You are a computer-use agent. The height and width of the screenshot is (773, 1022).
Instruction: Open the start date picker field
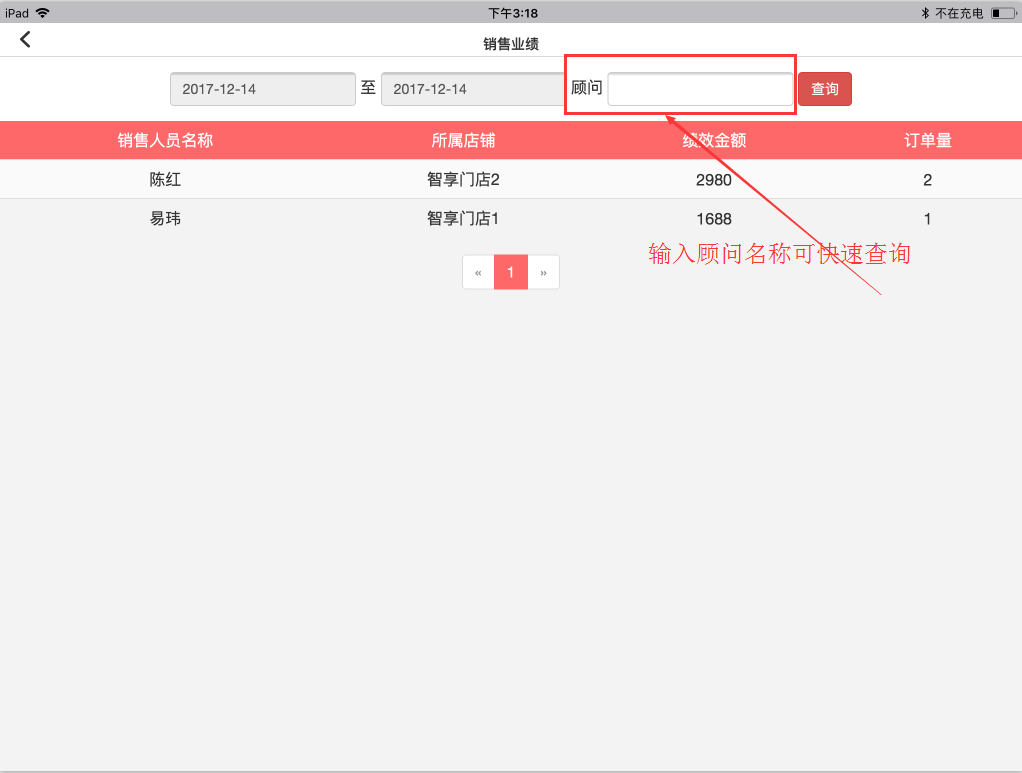pos(263,89)
